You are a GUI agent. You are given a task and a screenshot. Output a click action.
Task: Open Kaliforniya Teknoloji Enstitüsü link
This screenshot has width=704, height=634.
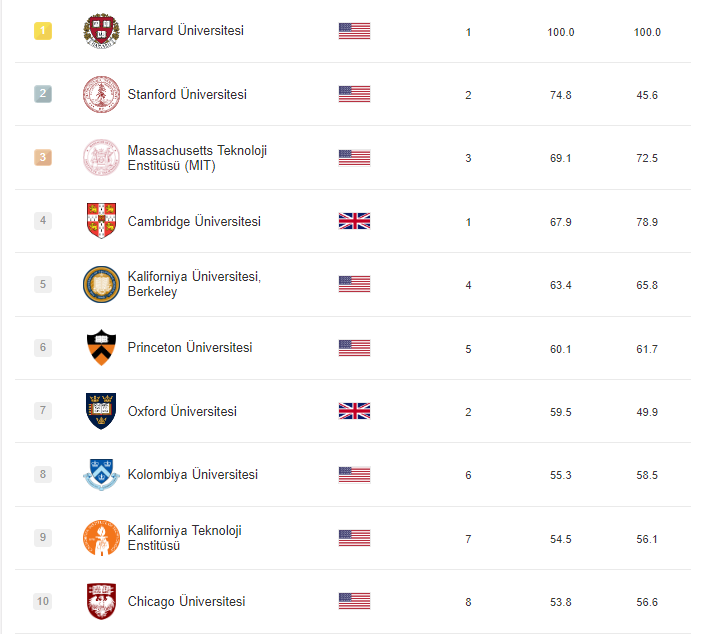coord(185,538)
